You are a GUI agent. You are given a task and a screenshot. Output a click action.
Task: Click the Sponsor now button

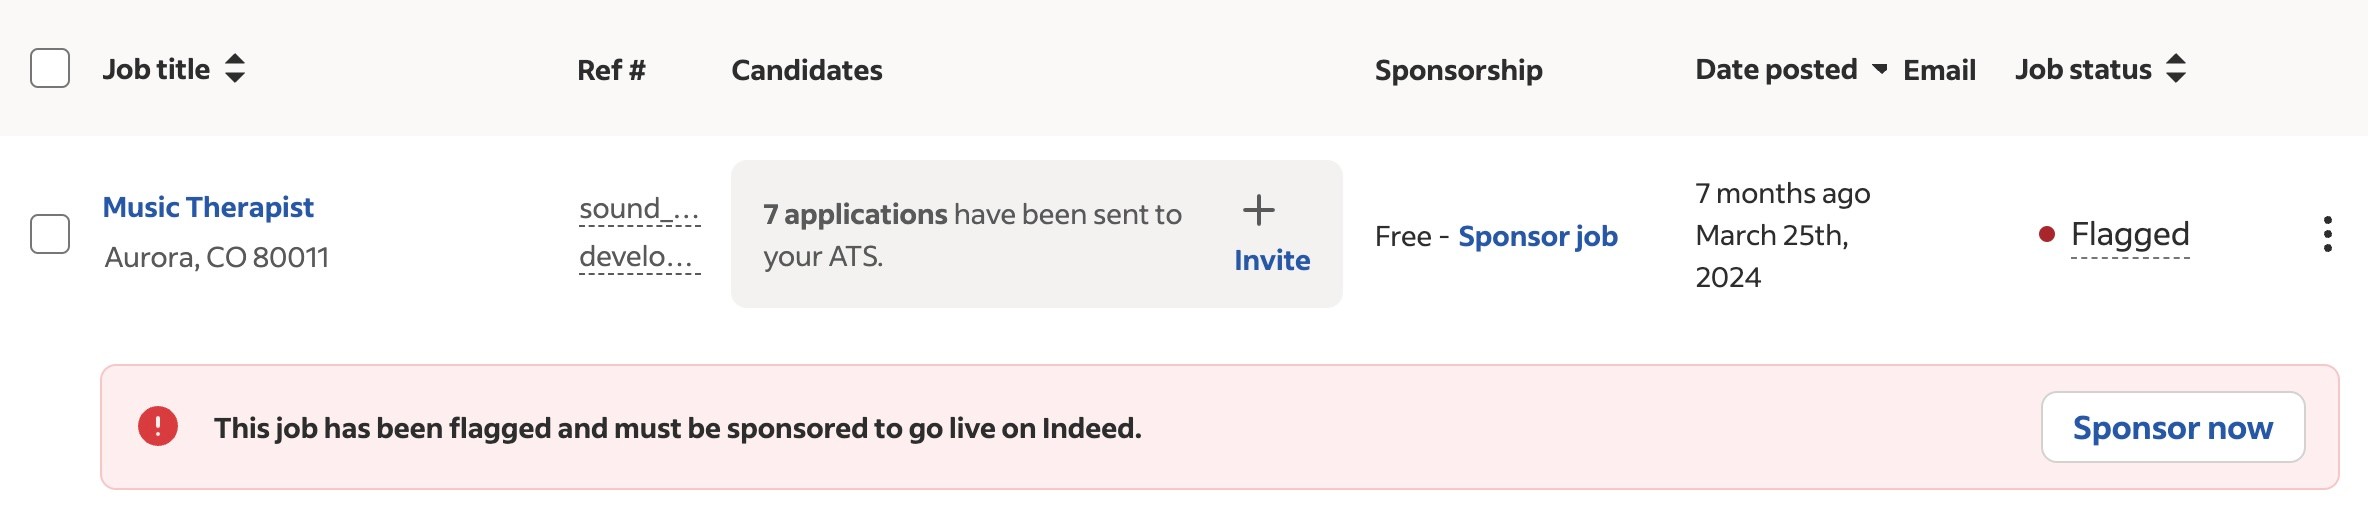pyautogui.click(x=2173, y=427)
